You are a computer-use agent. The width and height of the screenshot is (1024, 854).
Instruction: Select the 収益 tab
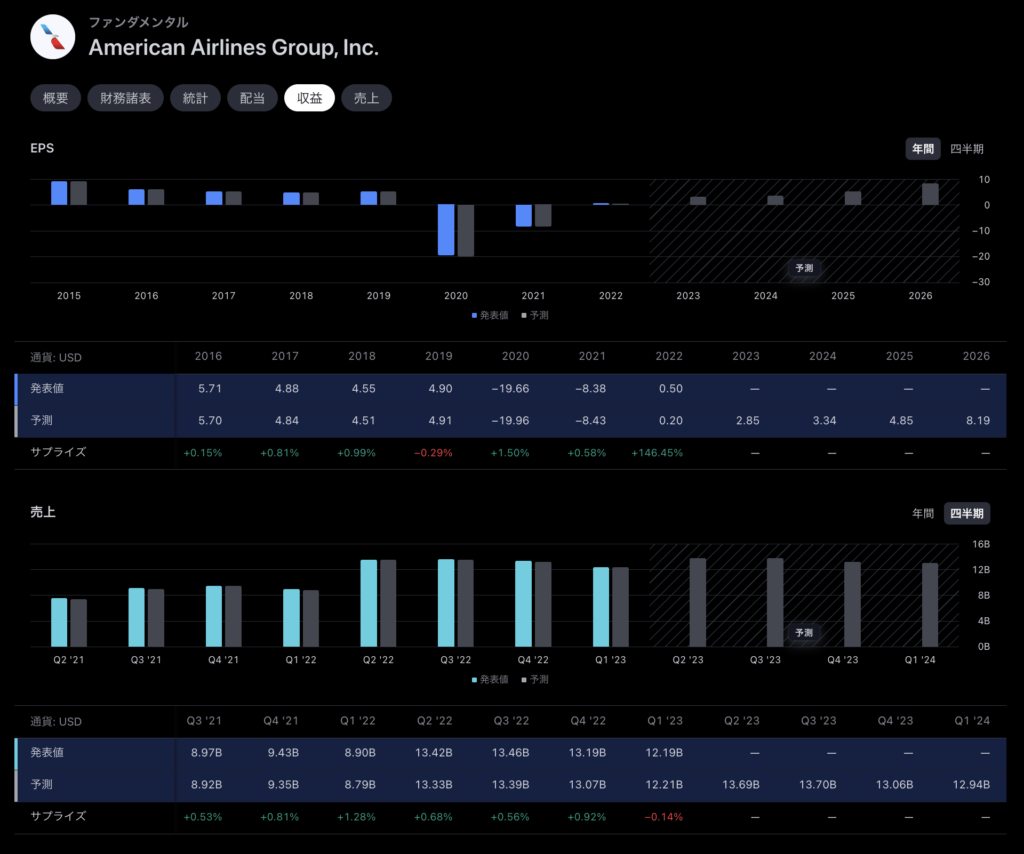click(310, 98)
